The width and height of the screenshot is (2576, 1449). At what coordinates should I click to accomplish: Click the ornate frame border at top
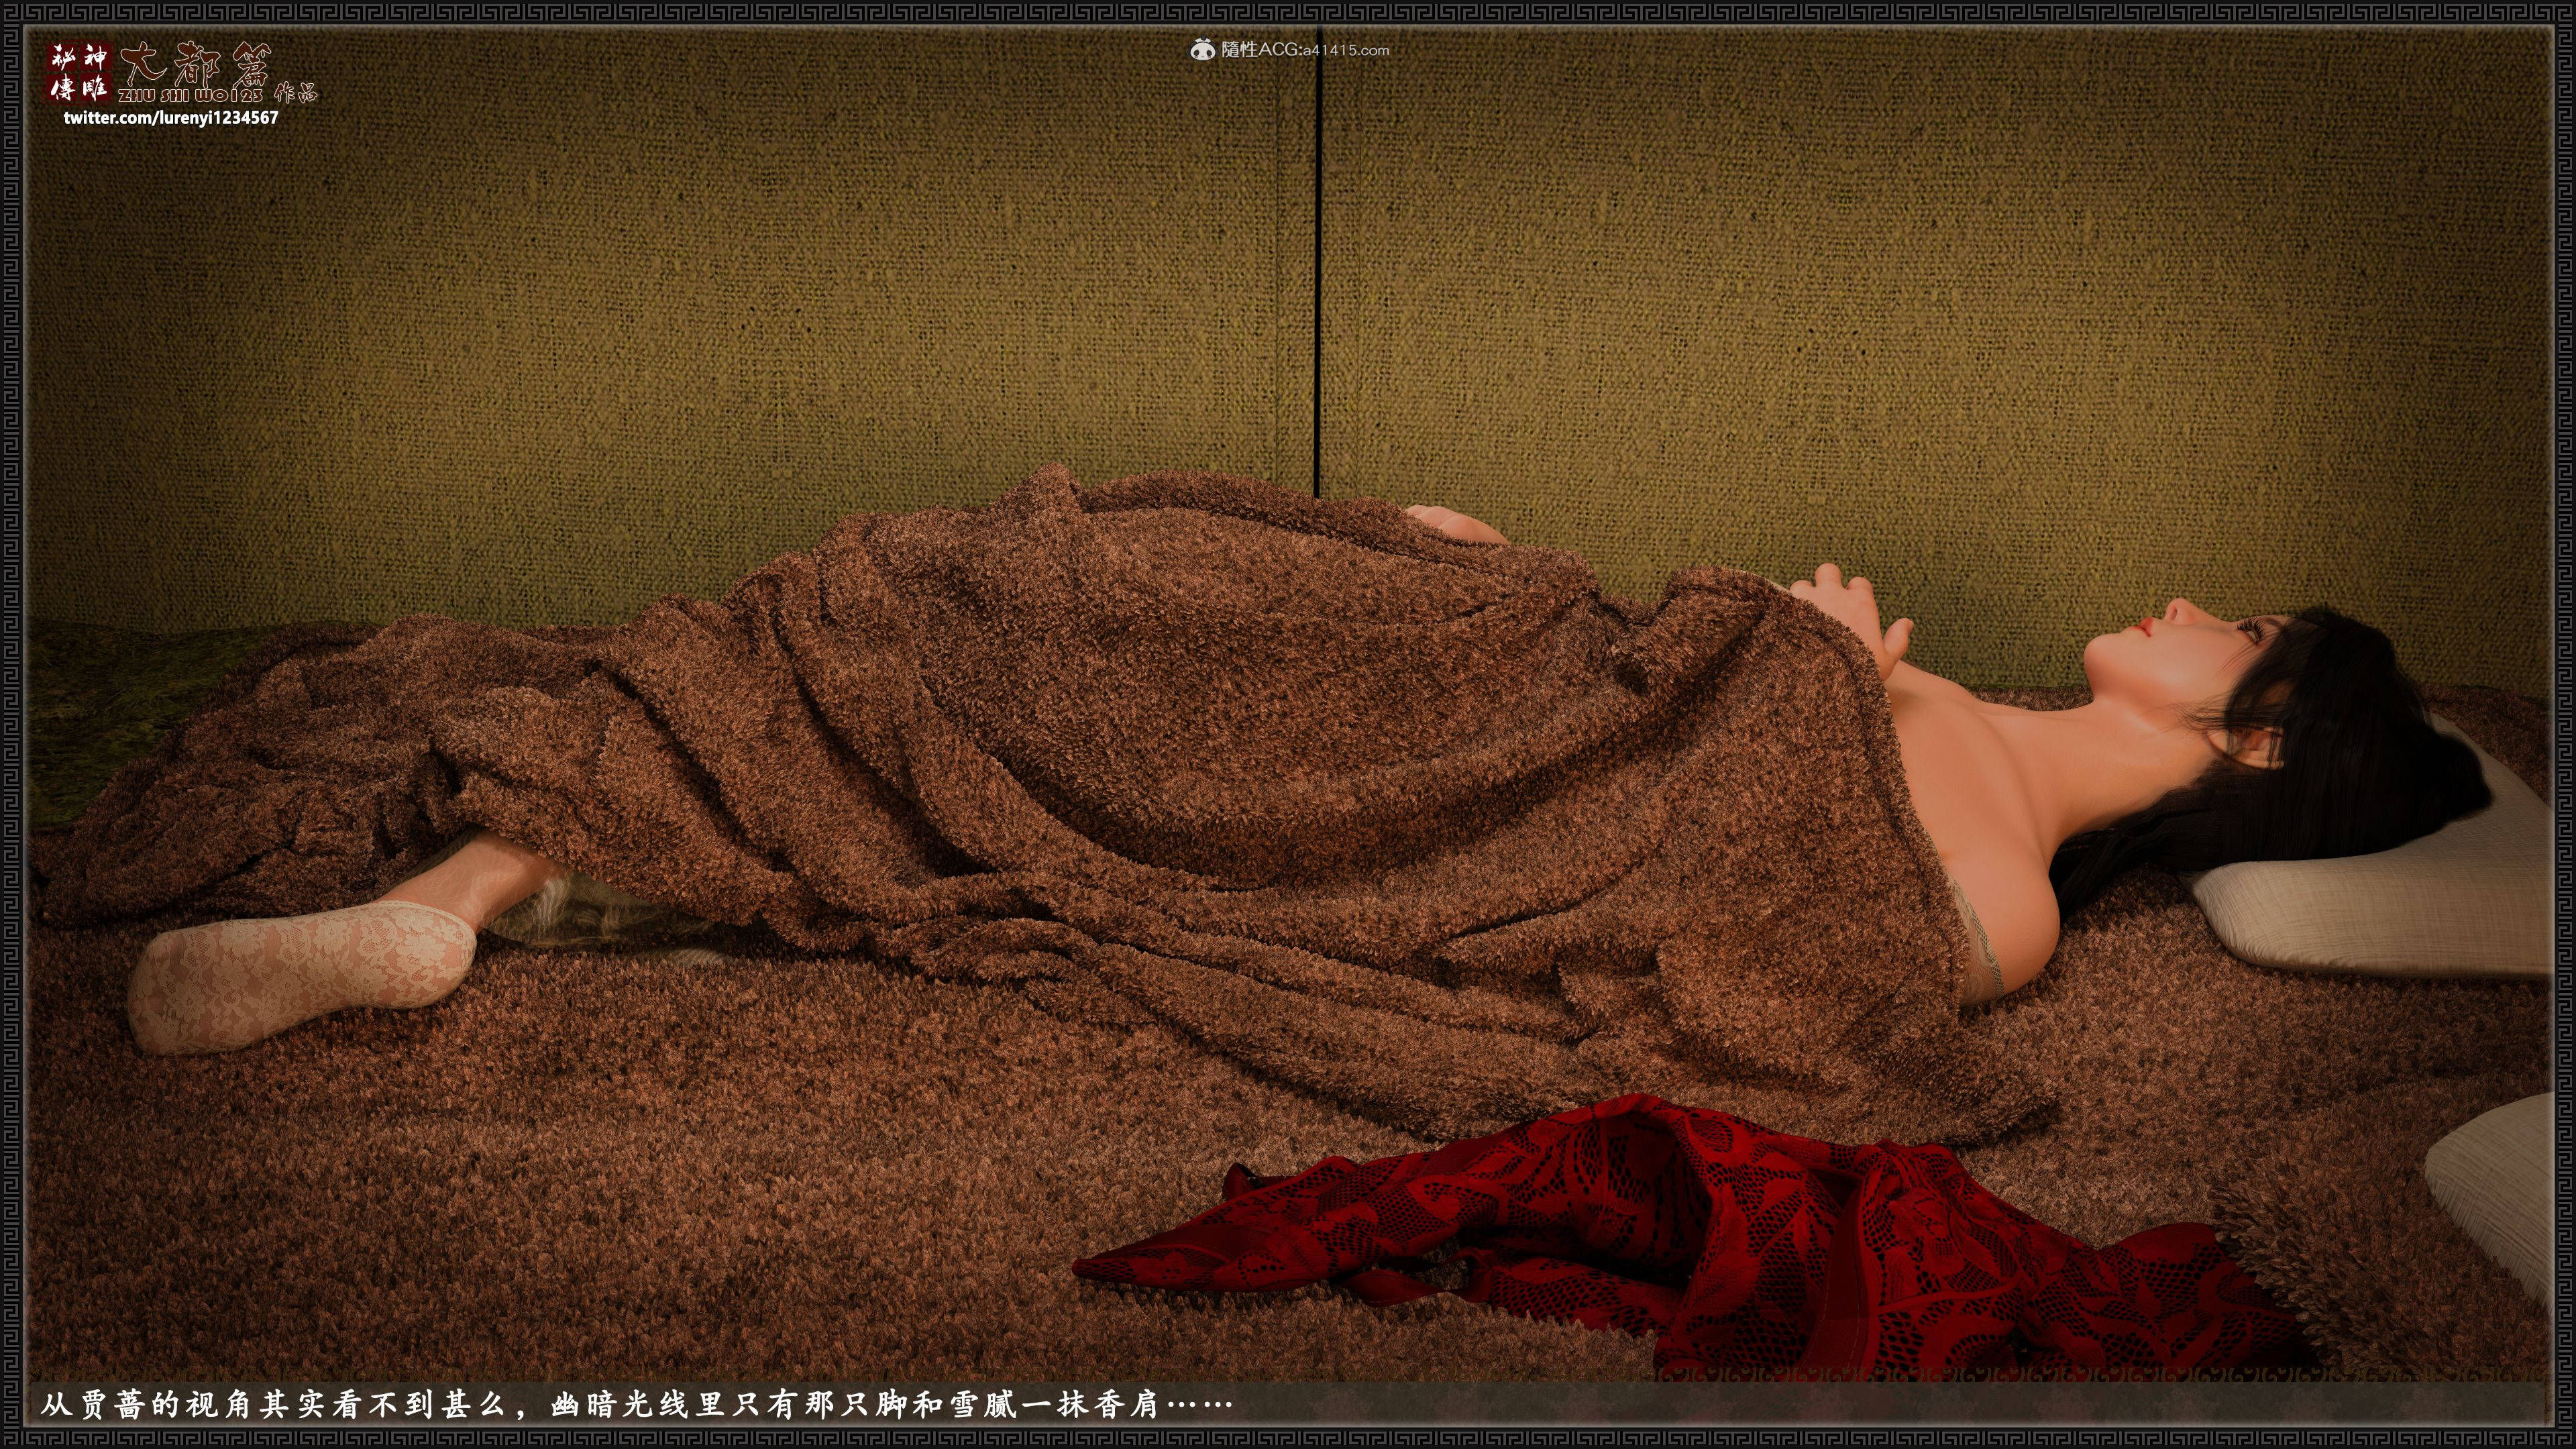click(1288, 11)
